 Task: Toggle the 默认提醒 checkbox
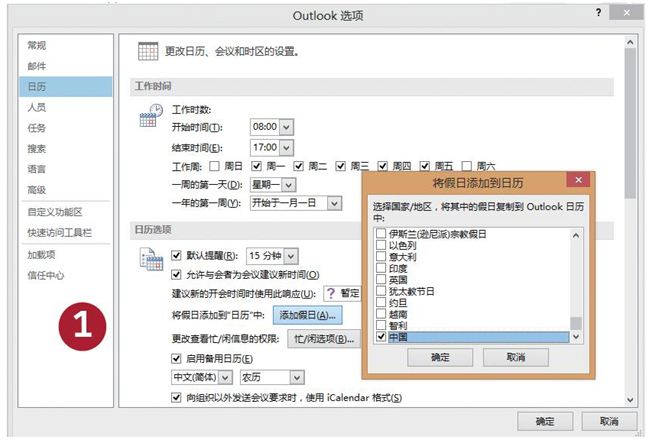coord(176,255)
